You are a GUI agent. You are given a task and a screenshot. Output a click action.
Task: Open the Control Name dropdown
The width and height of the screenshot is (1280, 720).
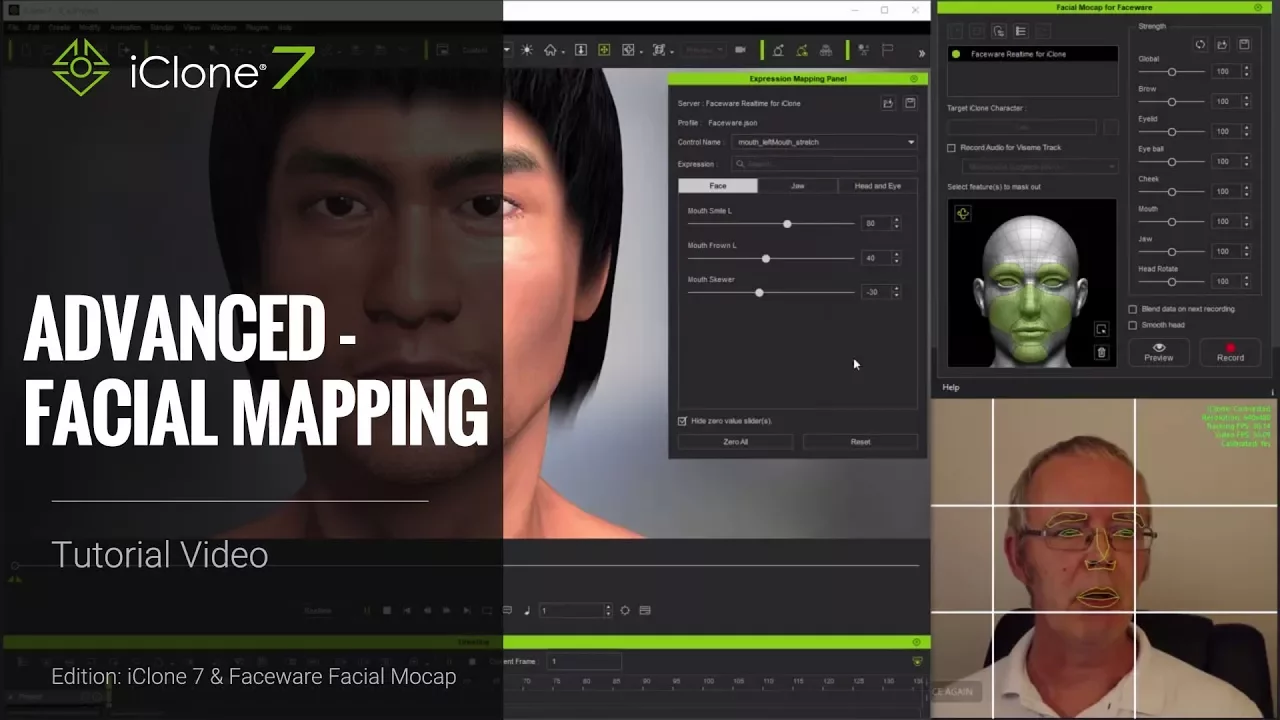[x=825, y=142]
